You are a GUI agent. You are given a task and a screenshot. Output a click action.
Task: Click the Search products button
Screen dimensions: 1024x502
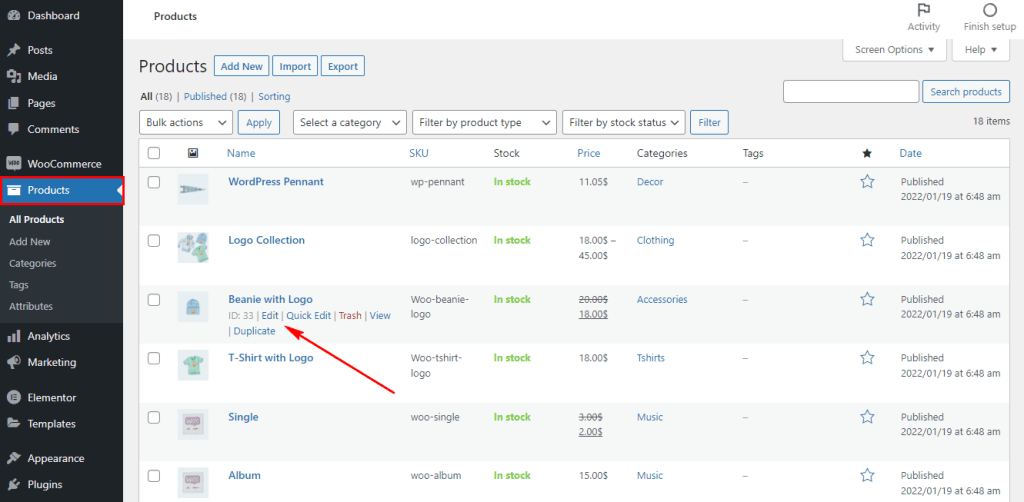click(x=966, y=91)
